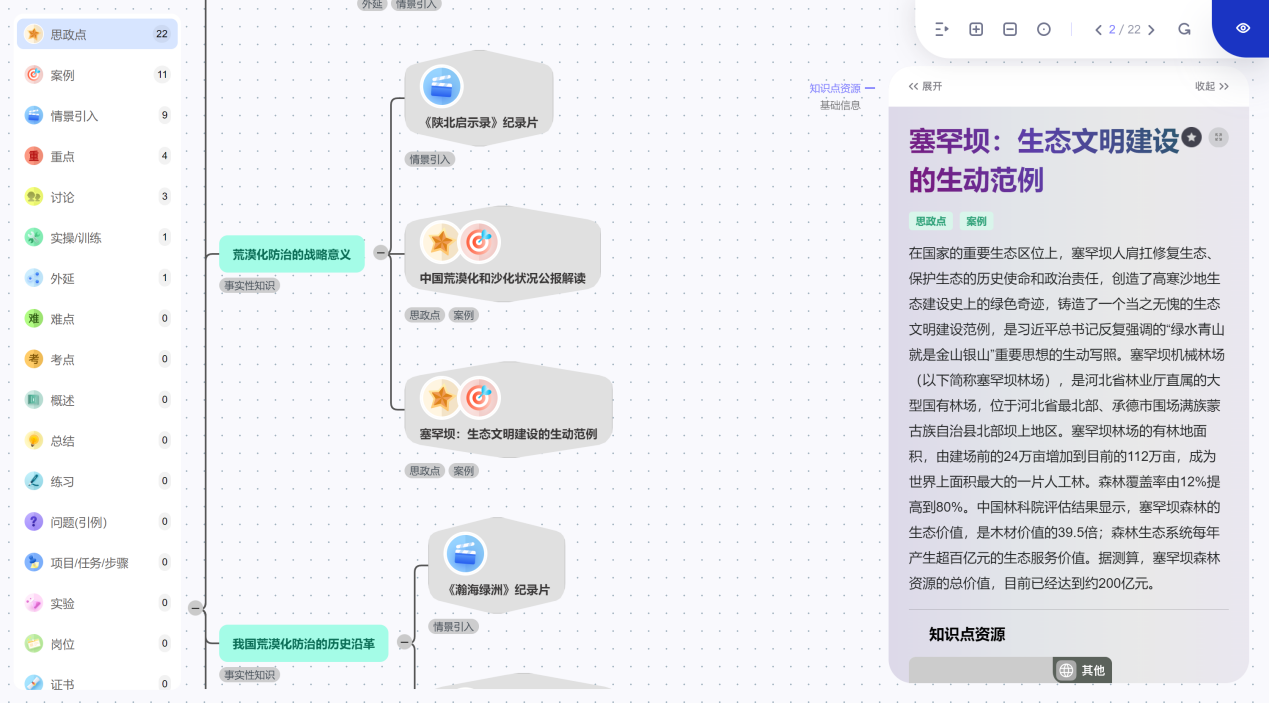Click the refresh icon in top toolbar
The height and width of the screenshot is (703, 1269).
1184,30
